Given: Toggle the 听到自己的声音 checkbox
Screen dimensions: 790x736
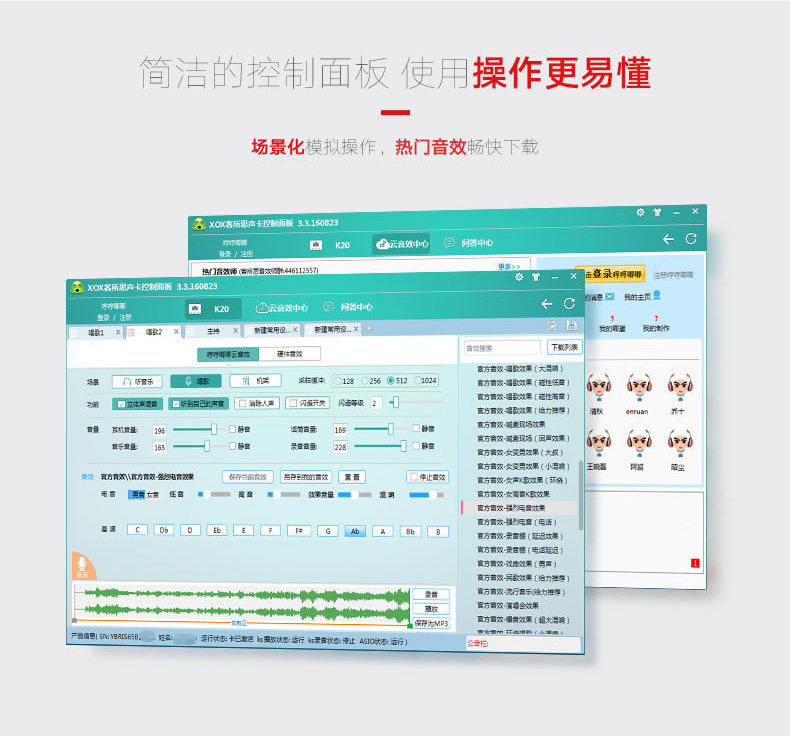Looking at the screenshot, I should 176,404.
